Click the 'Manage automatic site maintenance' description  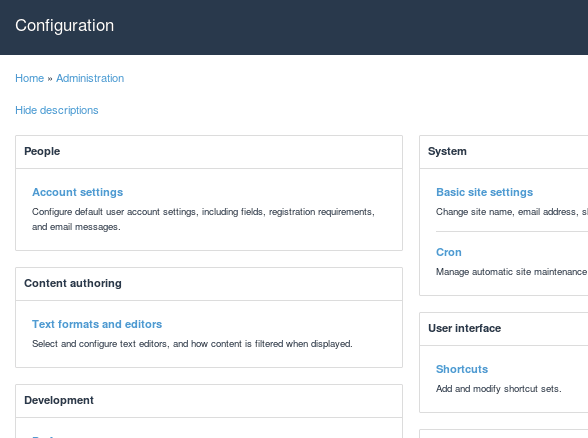coord(512,272)
